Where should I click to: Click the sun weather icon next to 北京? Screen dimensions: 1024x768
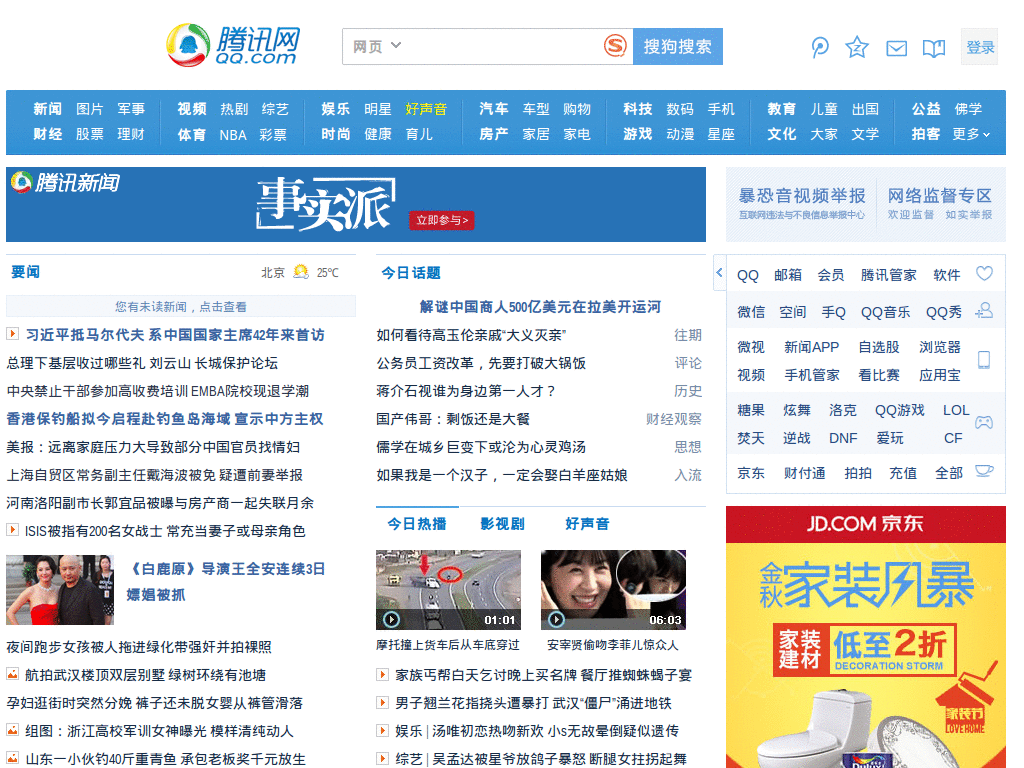coord(301,270)
